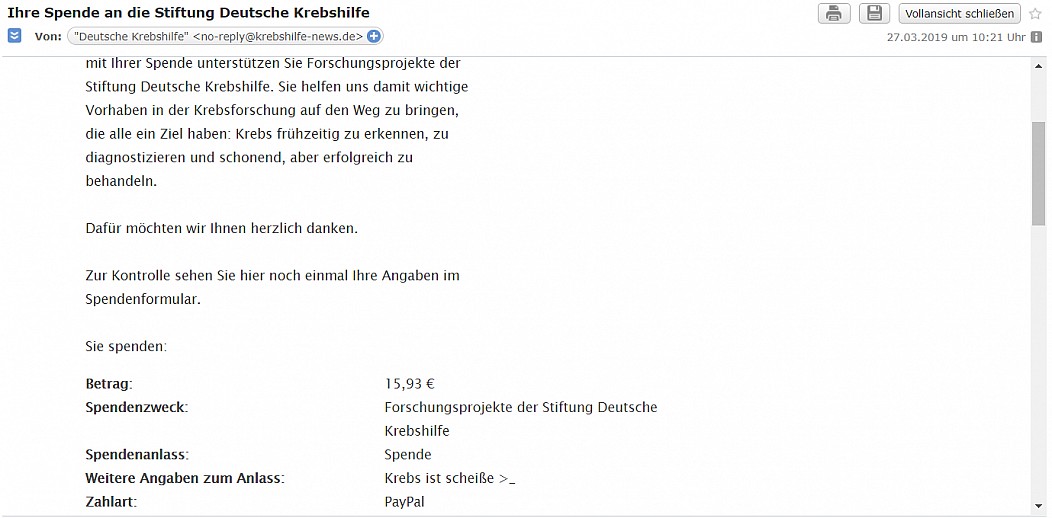Click the Spendenzweck label

pos(137,408)
